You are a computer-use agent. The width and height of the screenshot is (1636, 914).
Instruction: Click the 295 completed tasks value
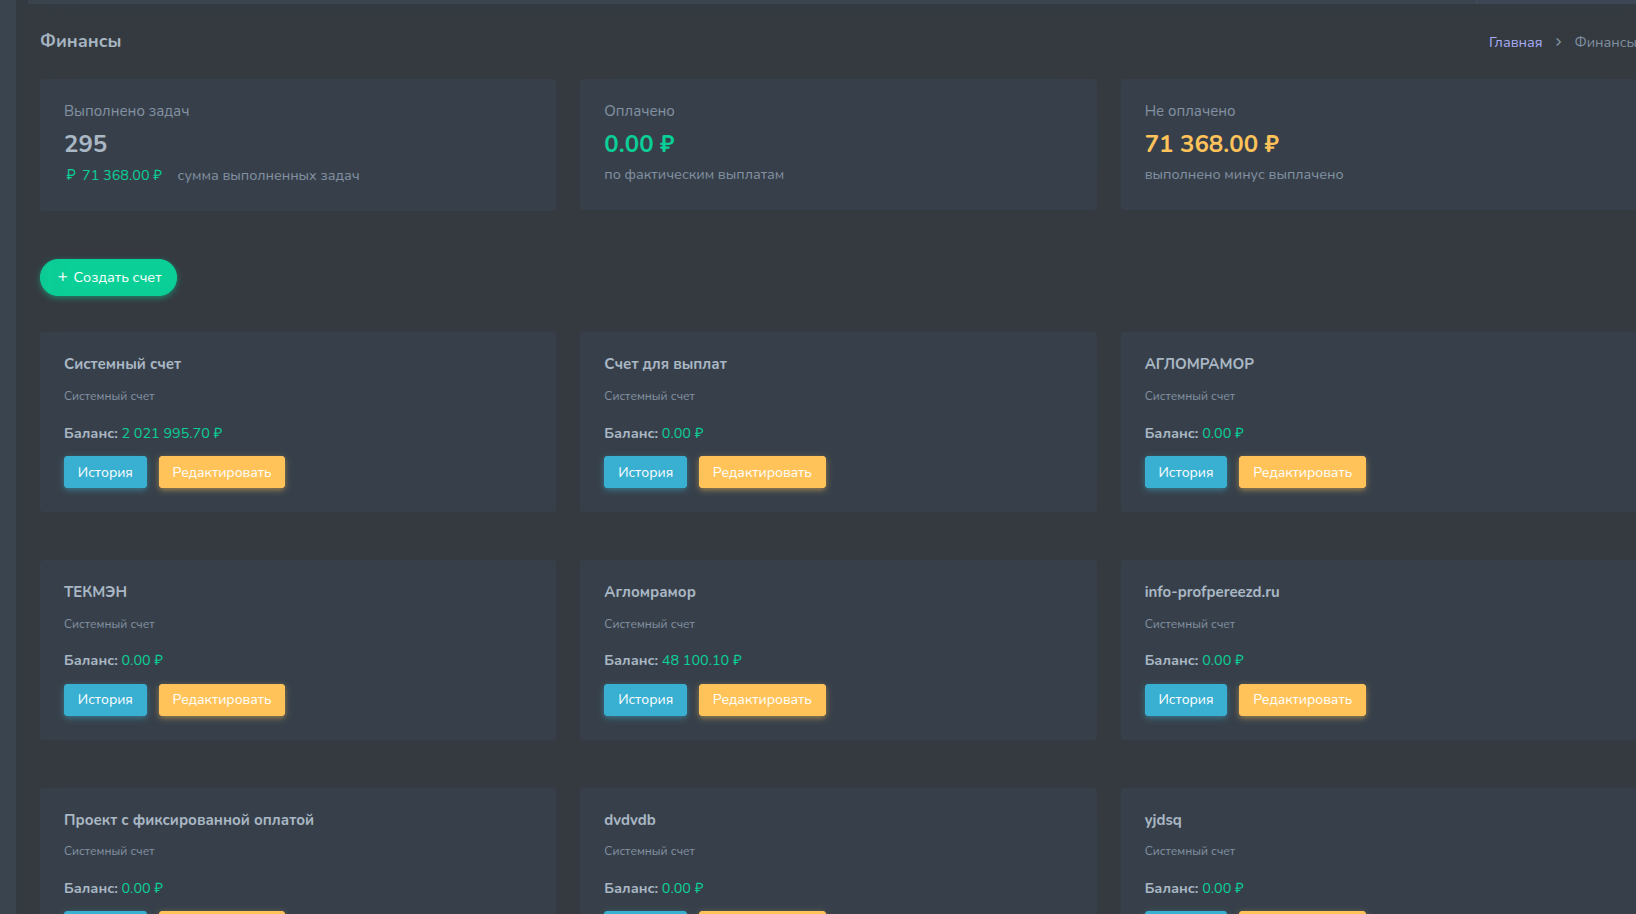(x=85, y=144)
